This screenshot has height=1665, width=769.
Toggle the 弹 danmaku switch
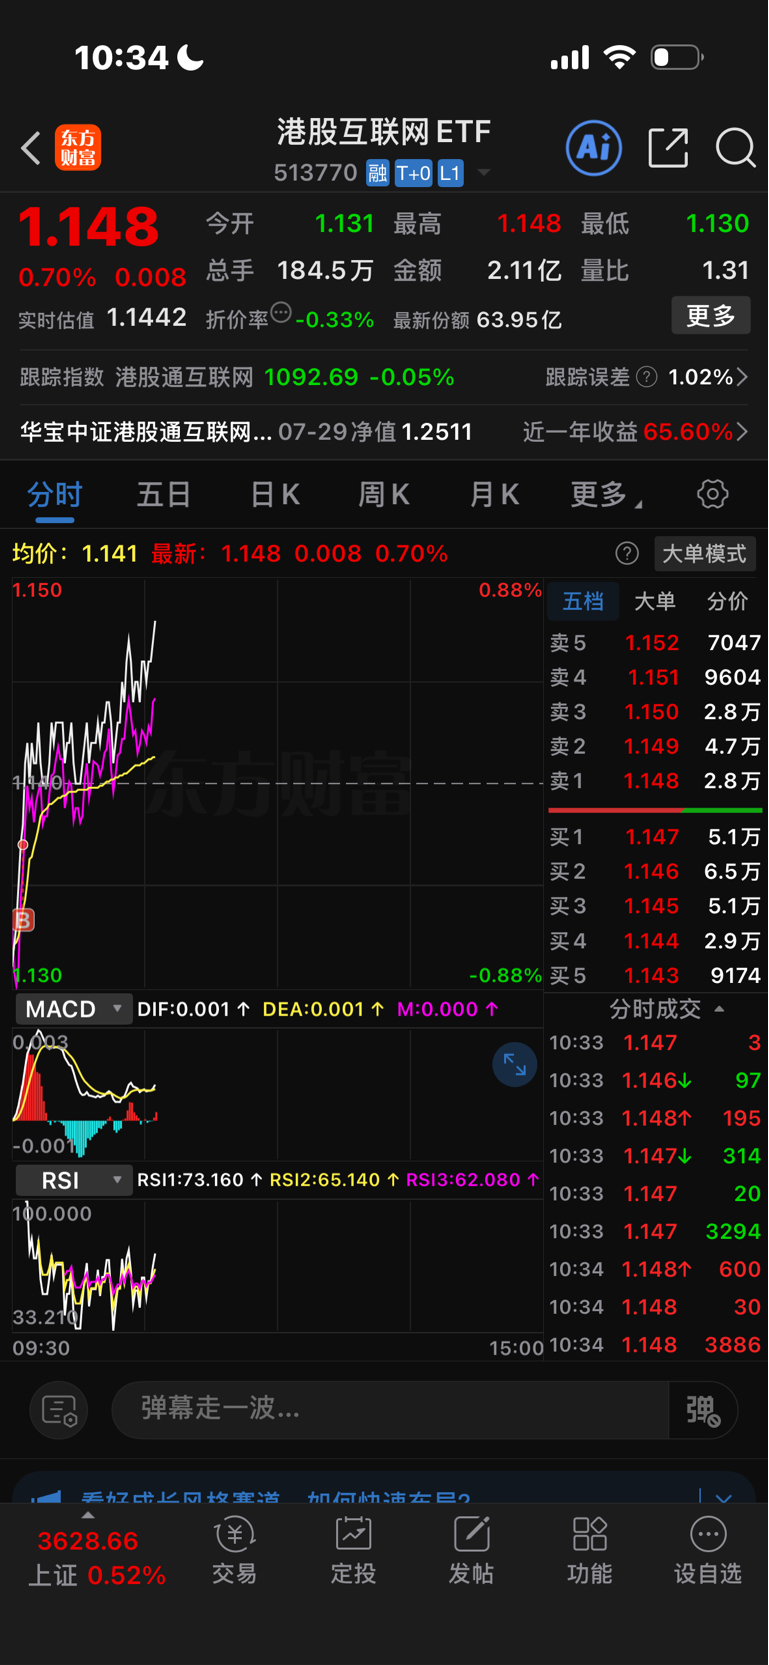pos(703,1410)
